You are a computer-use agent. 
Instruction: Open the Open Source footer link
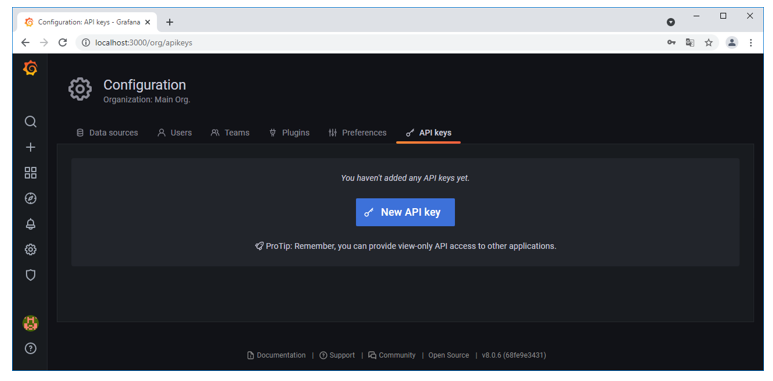click(x=449, y=355)
